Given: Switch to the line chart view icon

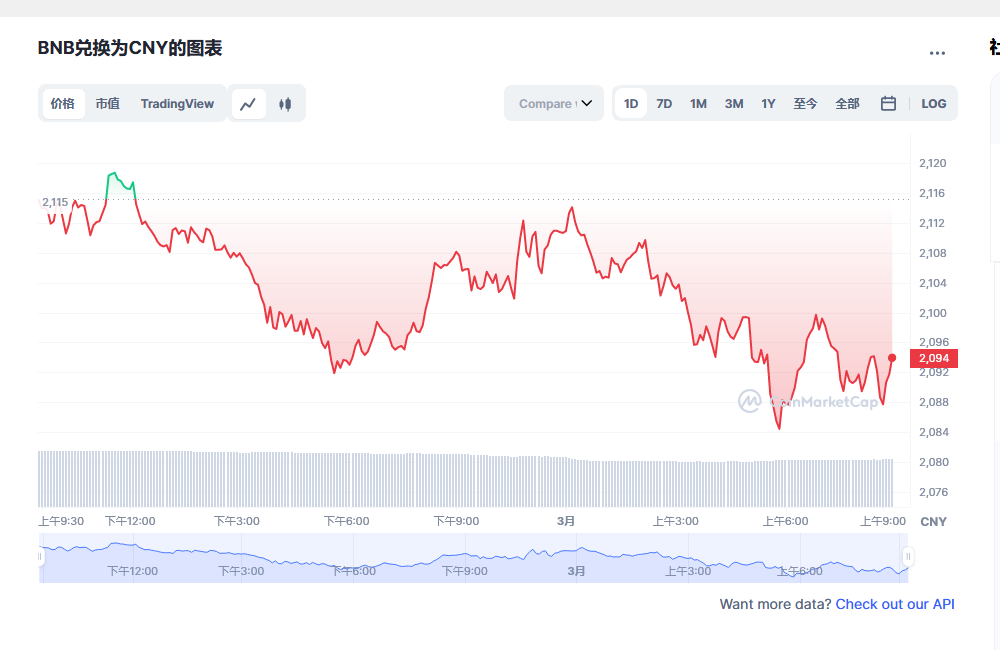Looking at the screenshot, I should (x=249, y=104).
